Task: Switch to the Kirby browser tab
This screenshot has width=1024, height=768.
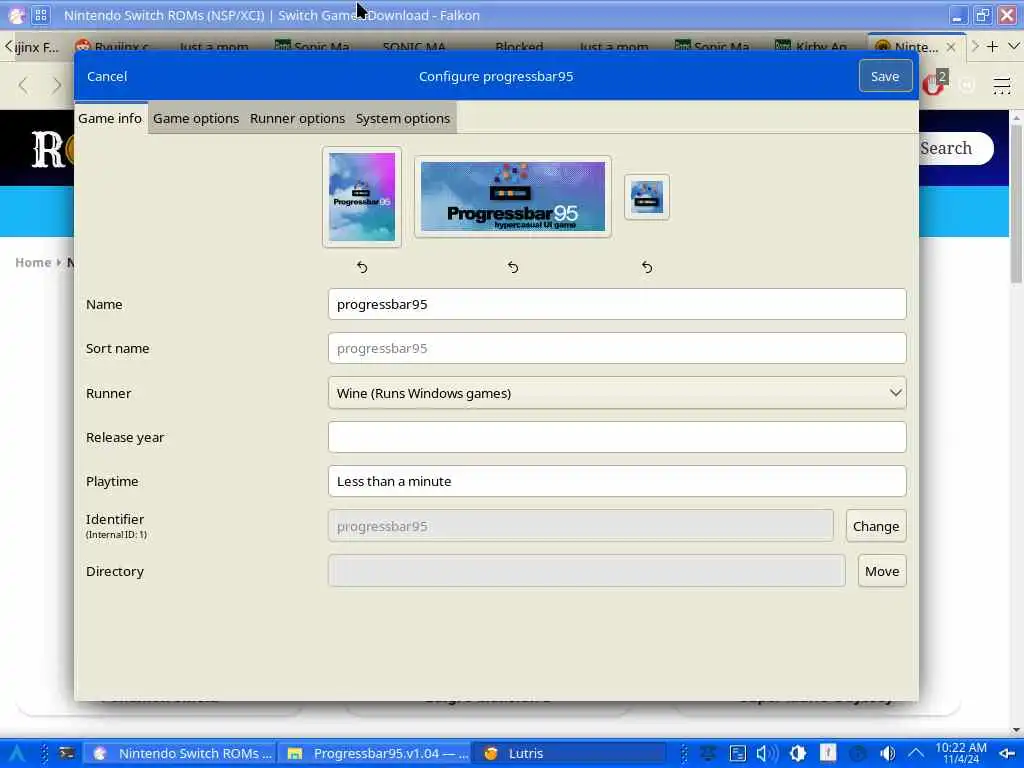Action: point(812,46)
